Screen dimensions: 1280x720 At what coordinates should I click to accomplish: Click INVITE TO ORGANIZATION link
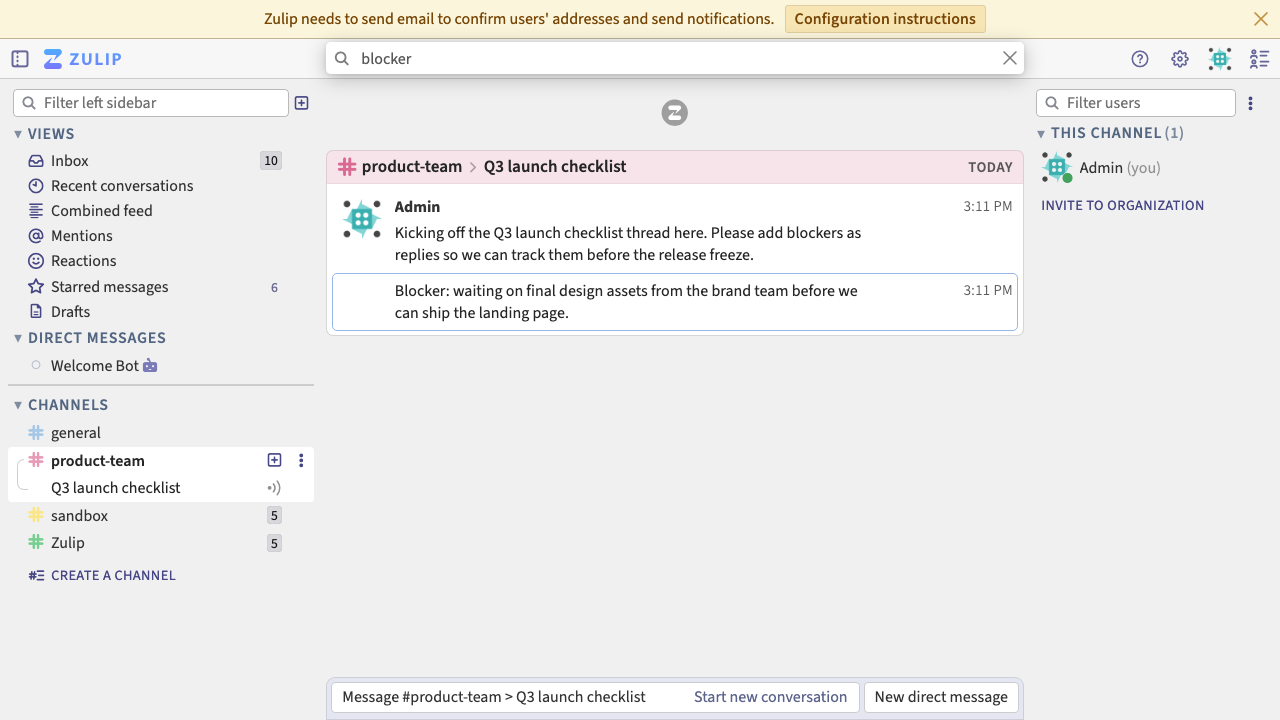(1122, 205)
